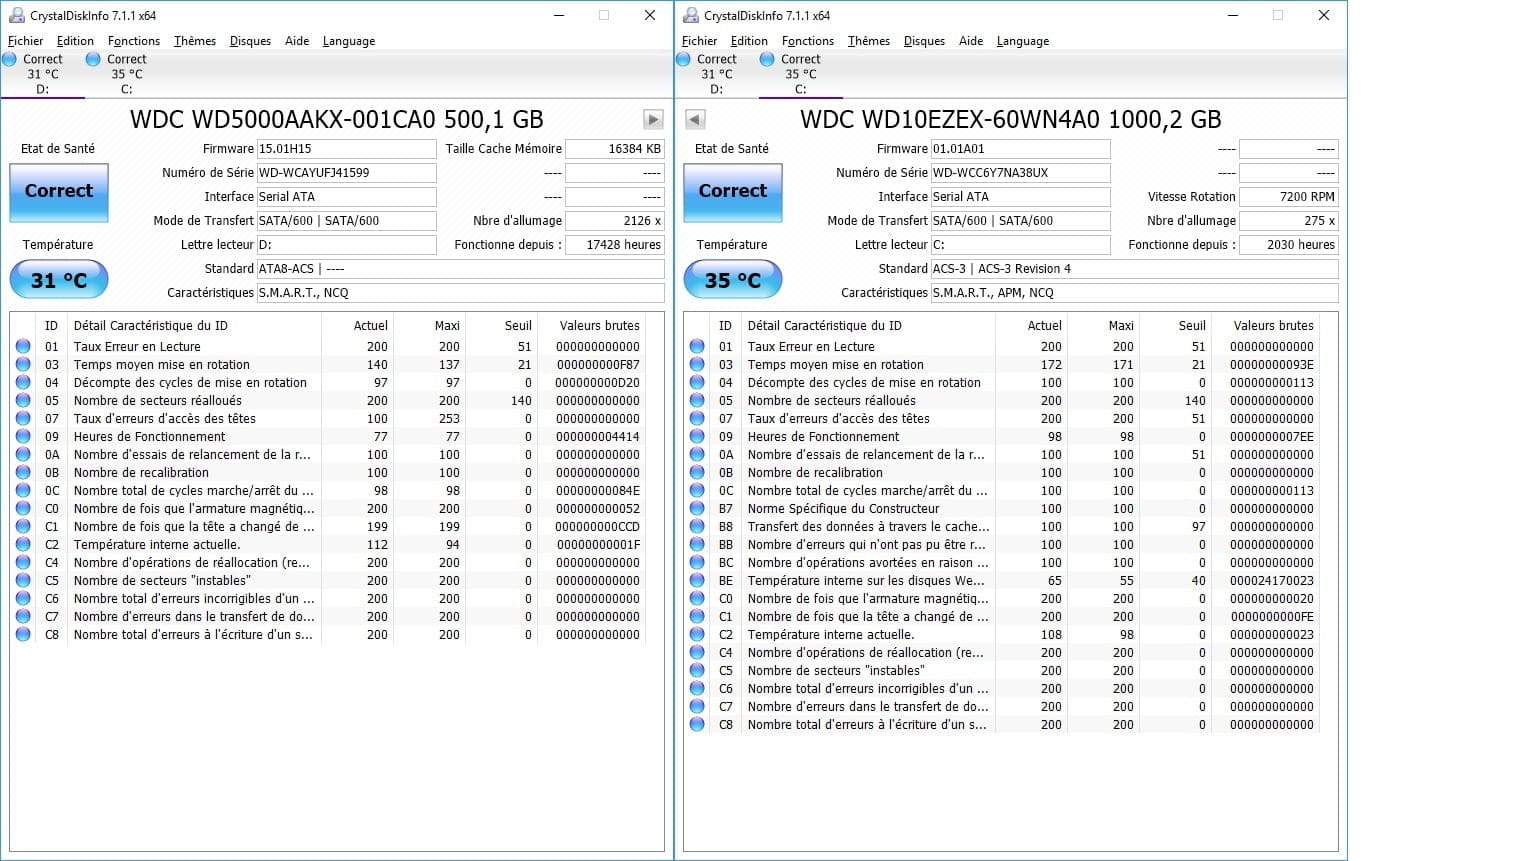Open Fonctions menu in left window
Viewport: 1536px width, 861px height.
point(134,41)
